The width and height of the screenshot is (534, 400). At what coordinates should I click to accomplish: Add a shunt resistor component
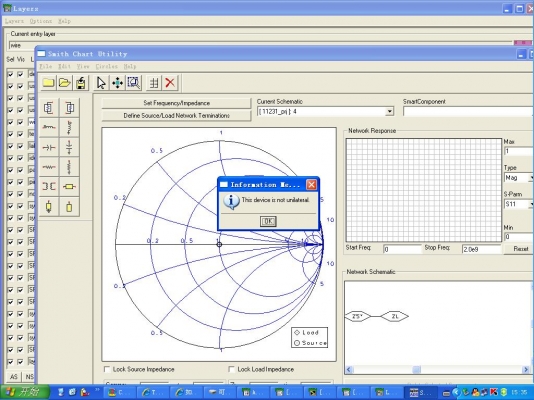69,167
